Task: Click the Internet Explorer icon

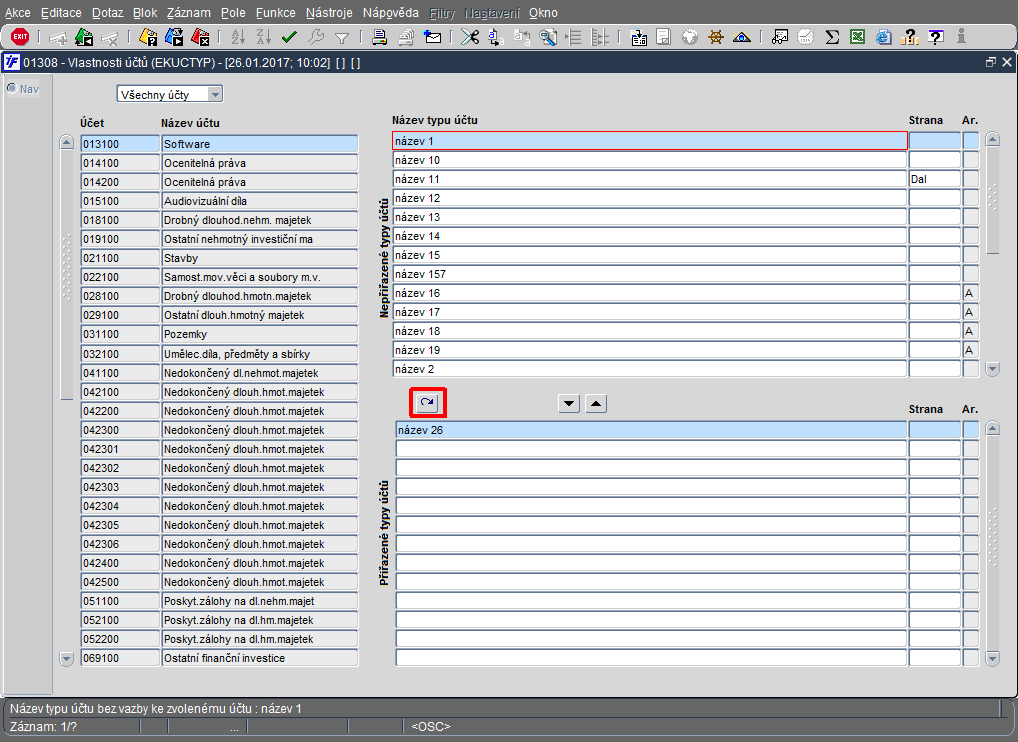Action: pyautogui.click(x=884, y=37)
